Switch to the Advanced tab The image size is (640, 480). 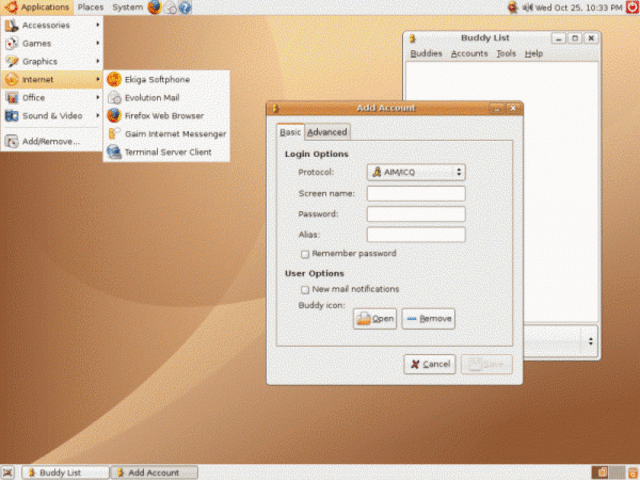click(327, 132)
